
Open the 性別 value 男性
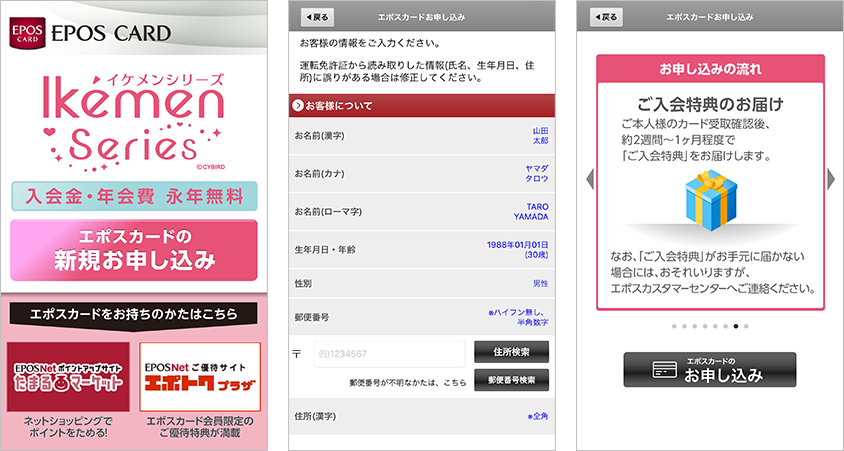click(540, 284)
